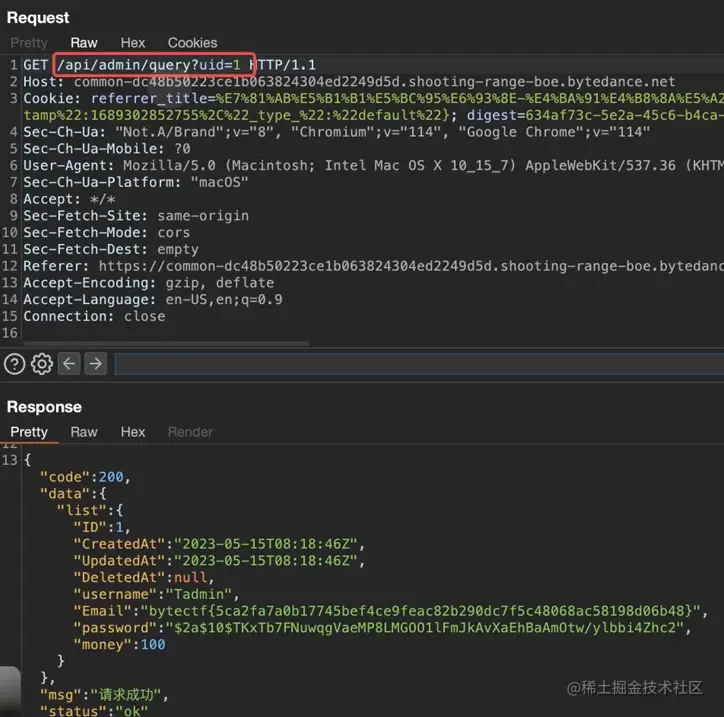Image resolution: width=724 pixels, height=717 pixels.
Task: Select the Response Pretty tab
Action: pyautogui.click(x=29, y=432)
